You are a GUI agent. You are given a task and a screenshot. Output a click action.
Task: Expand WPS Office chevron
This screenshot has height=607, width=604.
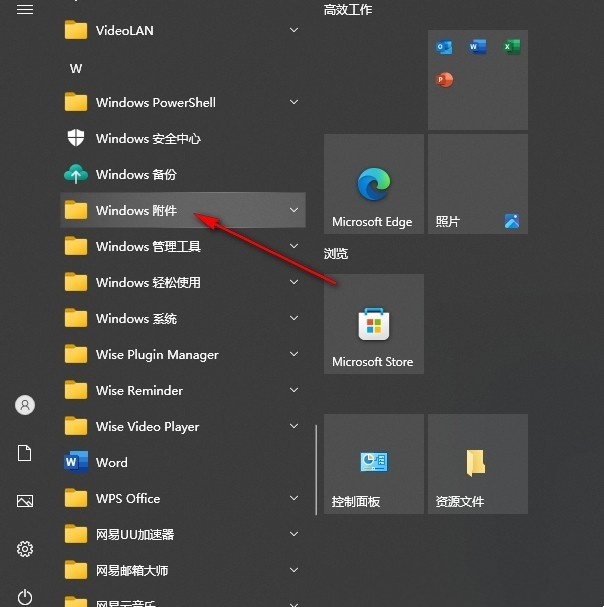(294, 498)
